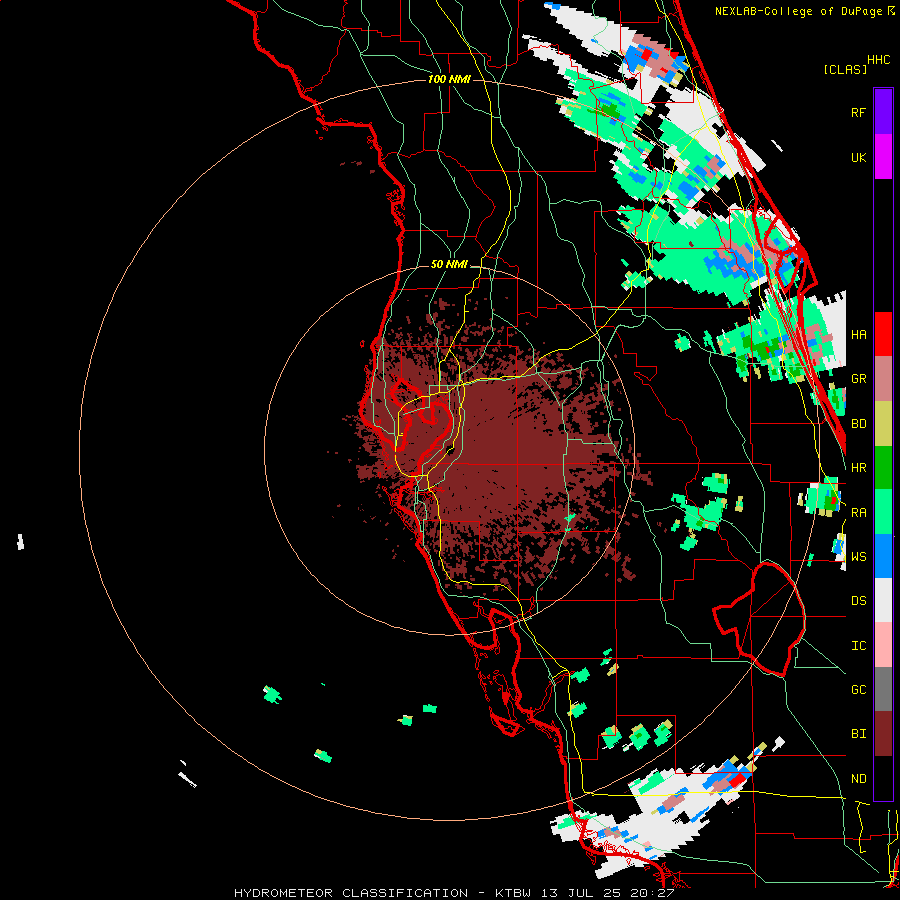Image resolution: width=900 pixels, height=900 pixels.
Task: Click the BI legend label
Action: pos(858,734)
